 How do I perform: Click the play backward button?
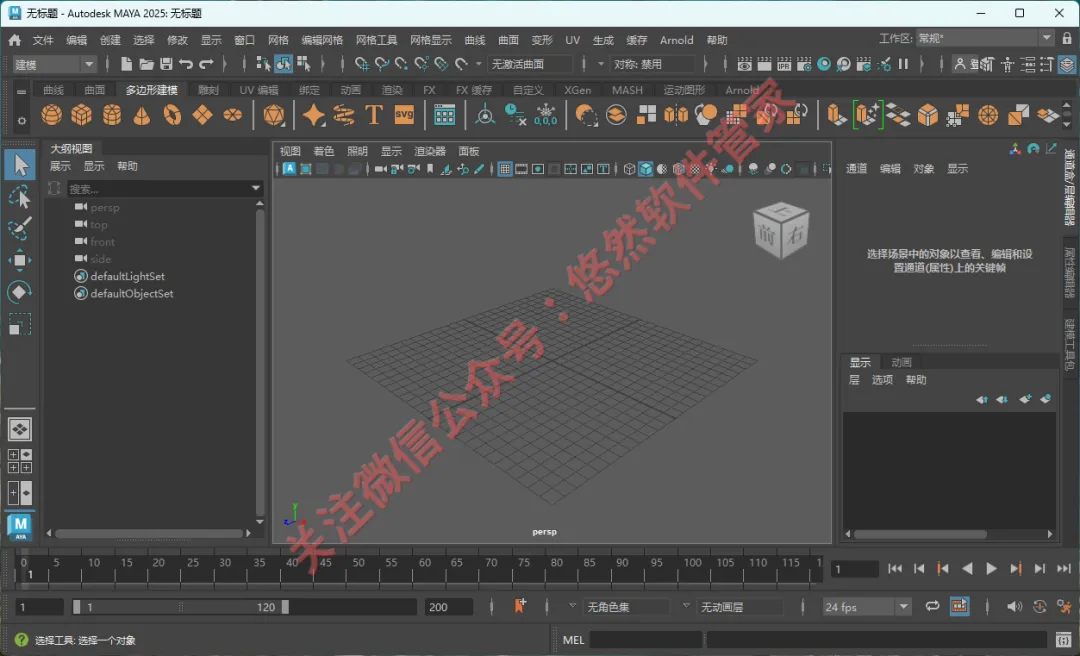[x=967, y=568]
